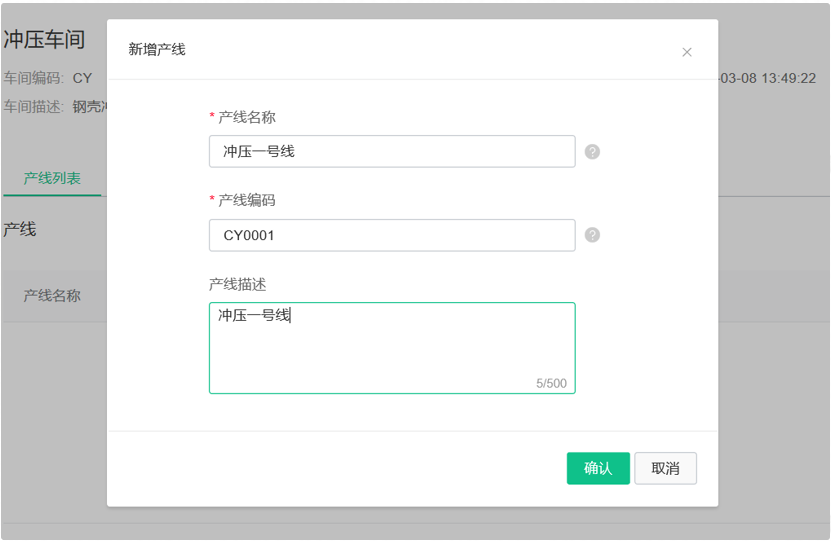Screen dimensions: 831x541
Task: Select the 产线名称 field label
Action: click(247, 117)
